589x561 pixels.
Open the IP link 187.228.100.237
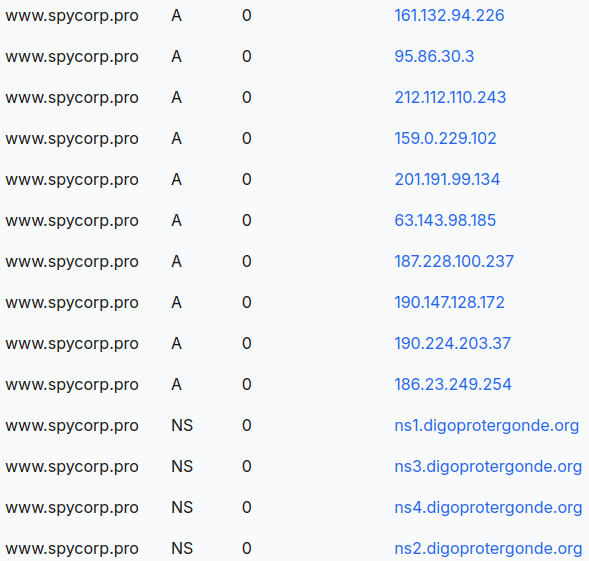(x=454, y=261)
